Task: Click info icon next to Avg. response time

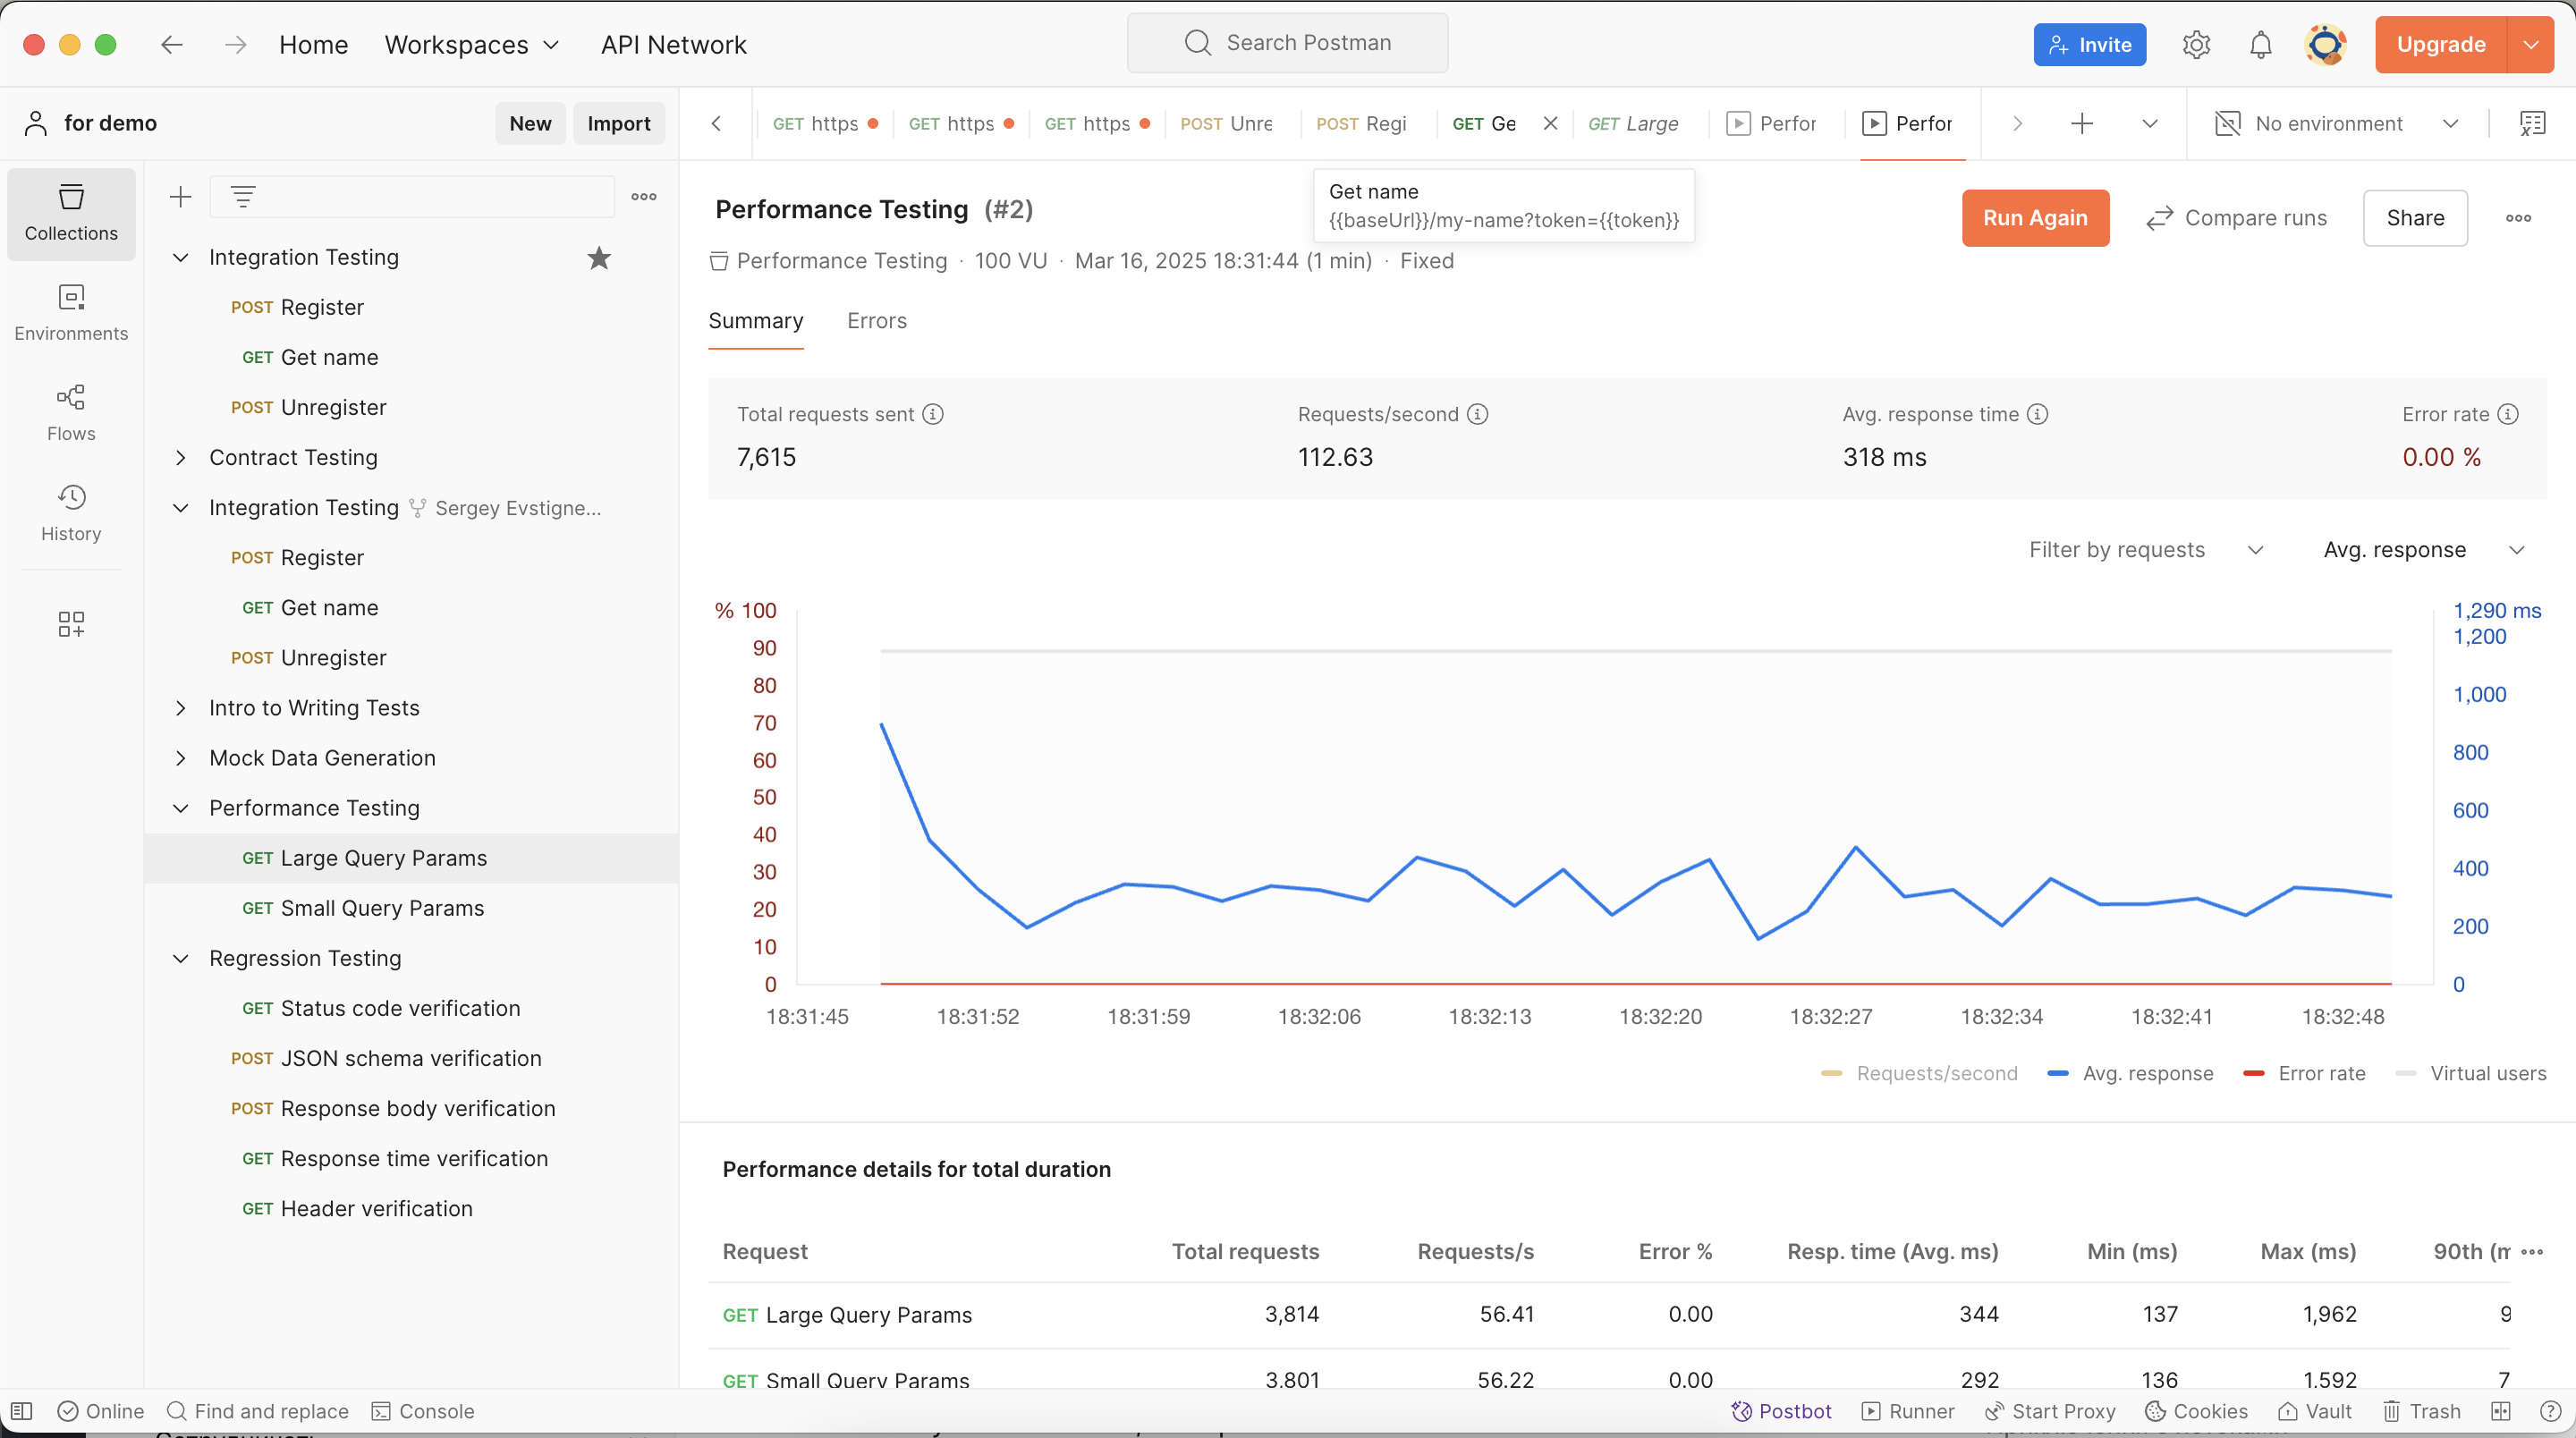Action: (2038, 414)
